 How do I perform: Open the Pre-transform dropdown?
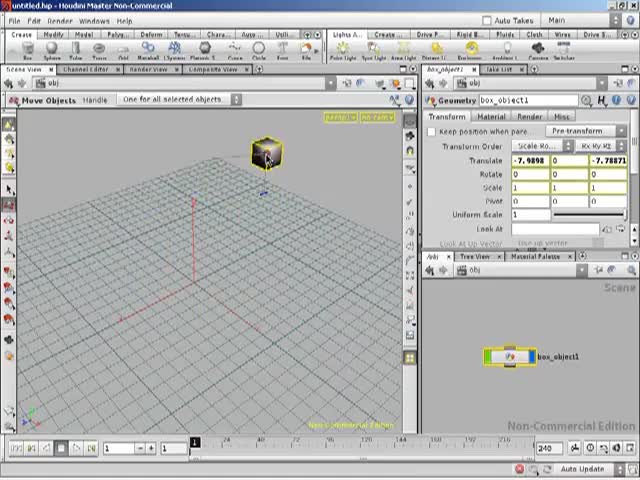coord(586,131)
